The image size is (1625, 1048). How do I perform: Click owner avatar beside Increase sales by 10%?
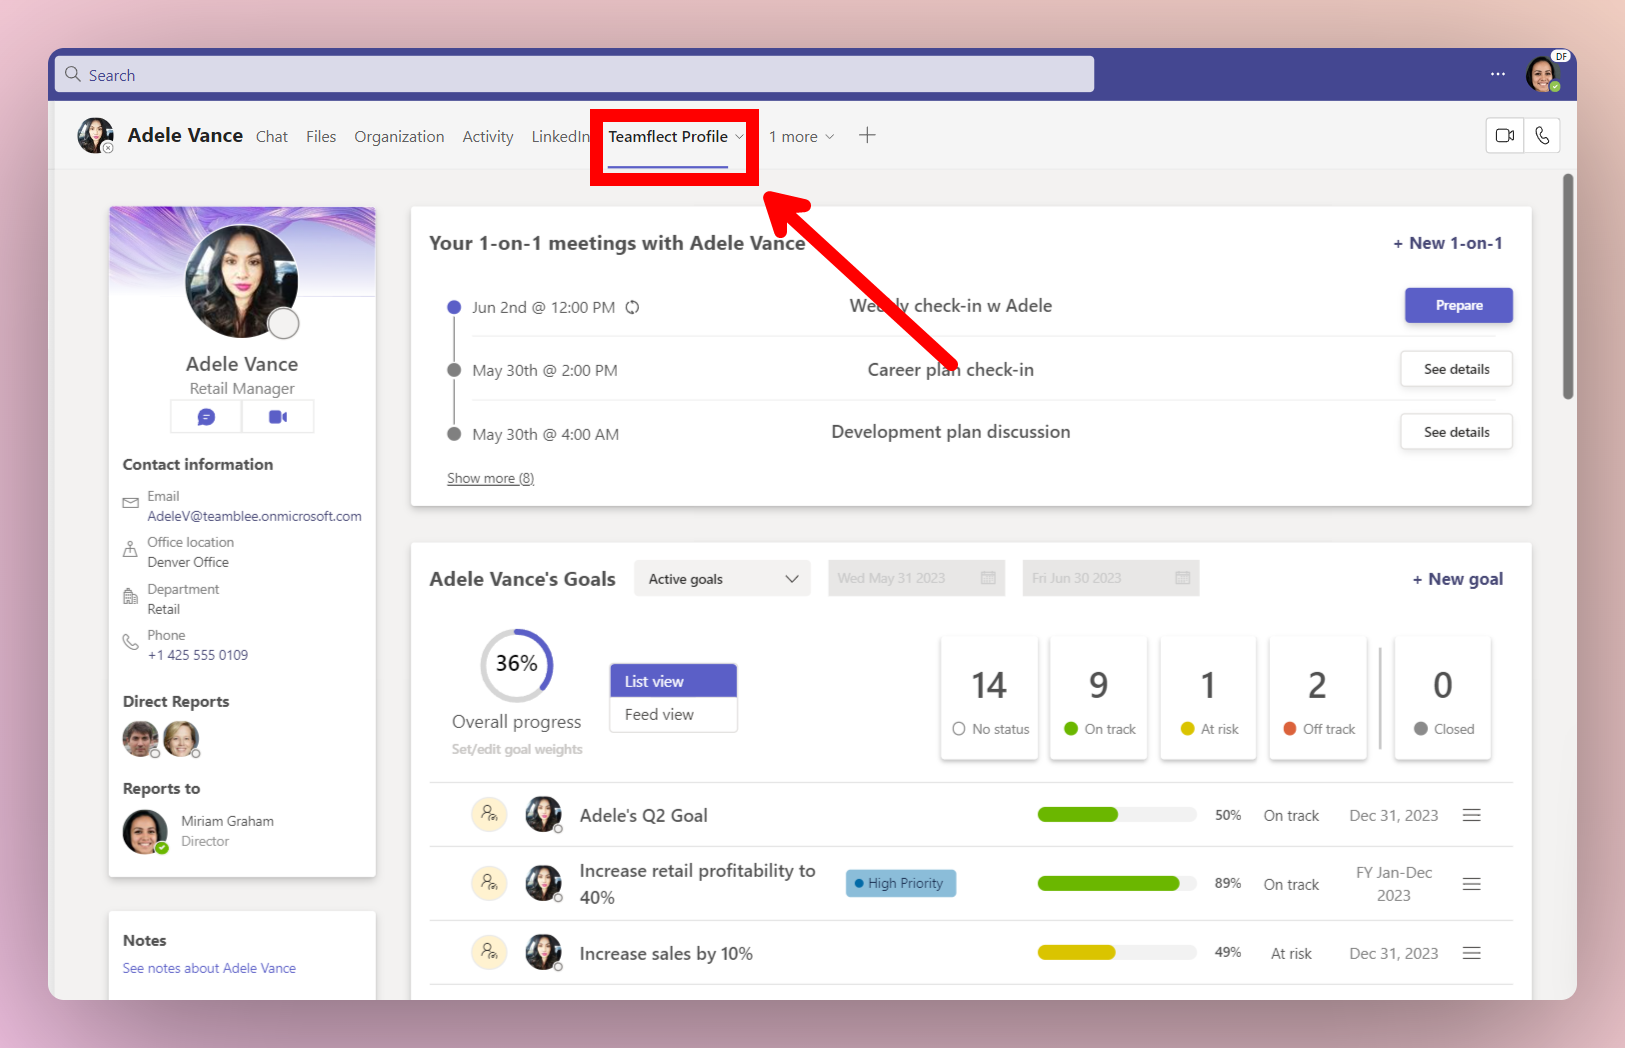click(544, 952)
